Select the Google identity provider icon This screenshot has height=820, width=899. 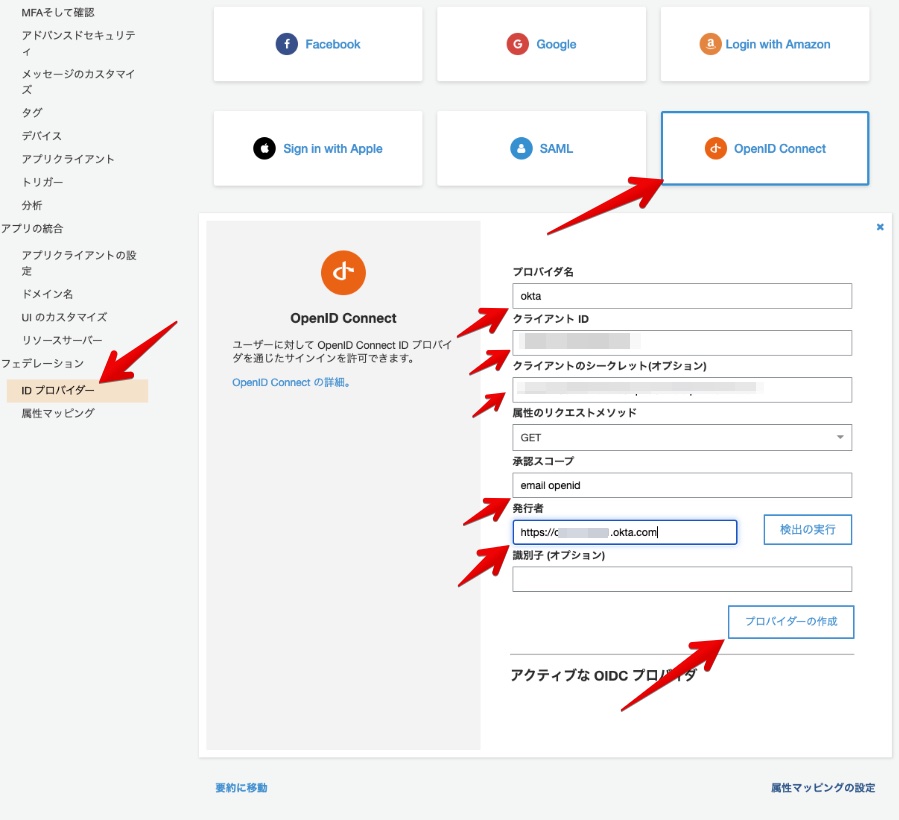(518, 43)
